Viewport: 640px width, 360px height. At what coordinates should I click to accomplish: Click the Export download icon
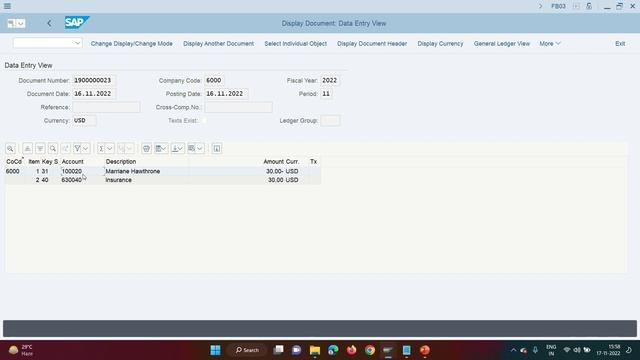tap(175, 149)
